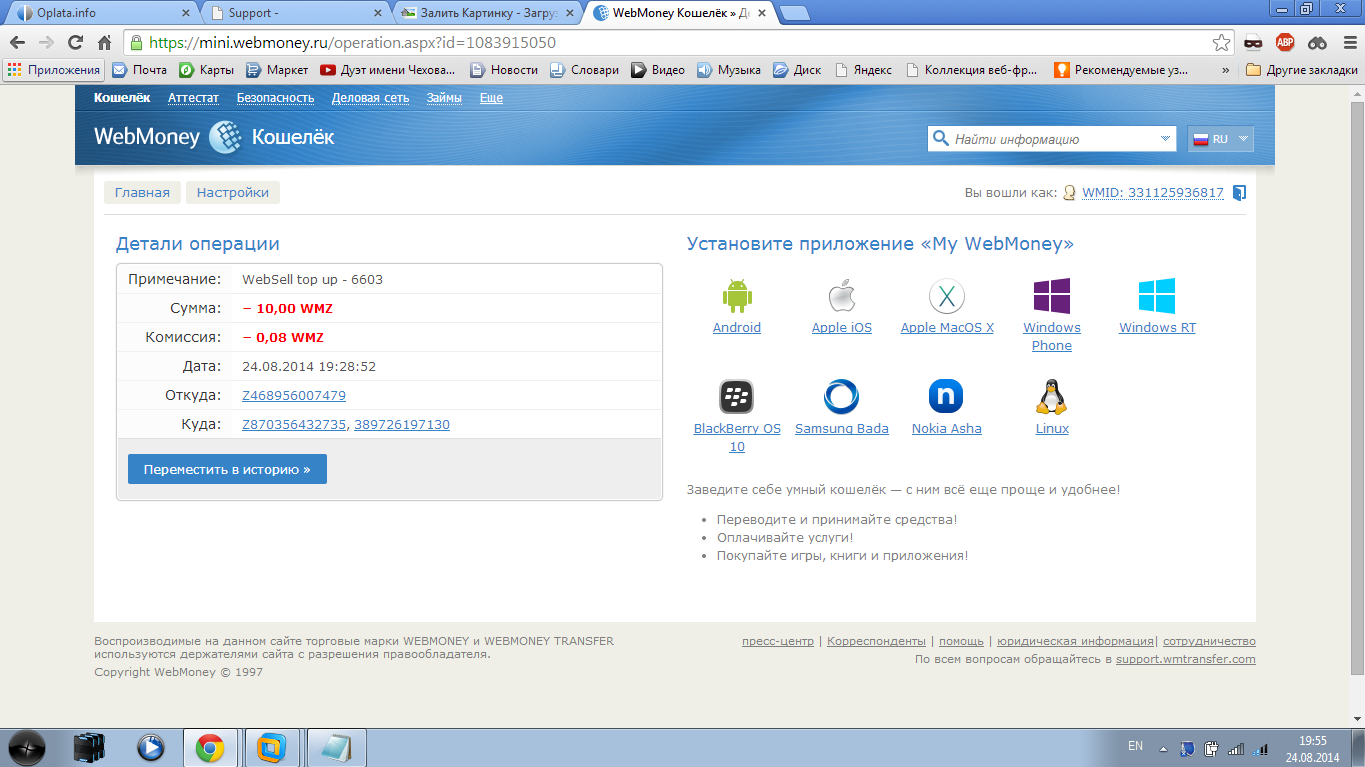Click the Windows Start orb
The height and width of the screenshot is (767, 1365).
[27, 747]
